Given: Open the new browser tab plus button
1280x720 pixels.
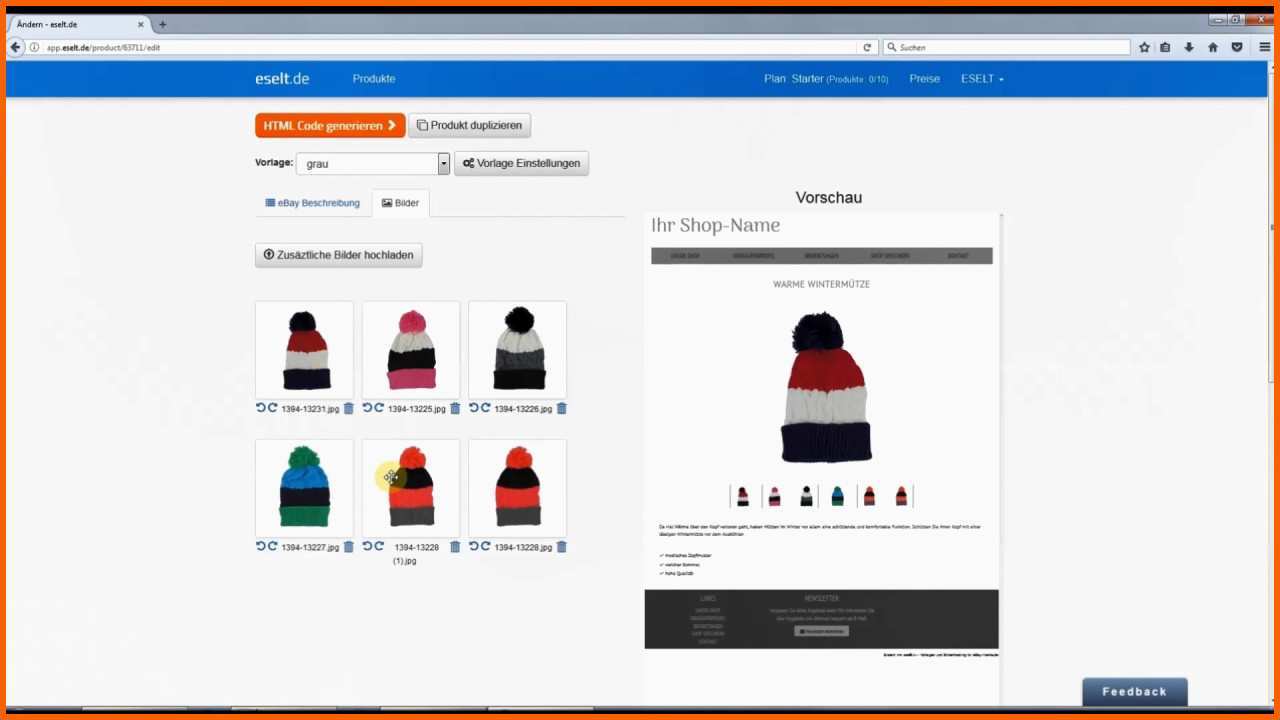Looking at the screenshot, I should 162,24.
